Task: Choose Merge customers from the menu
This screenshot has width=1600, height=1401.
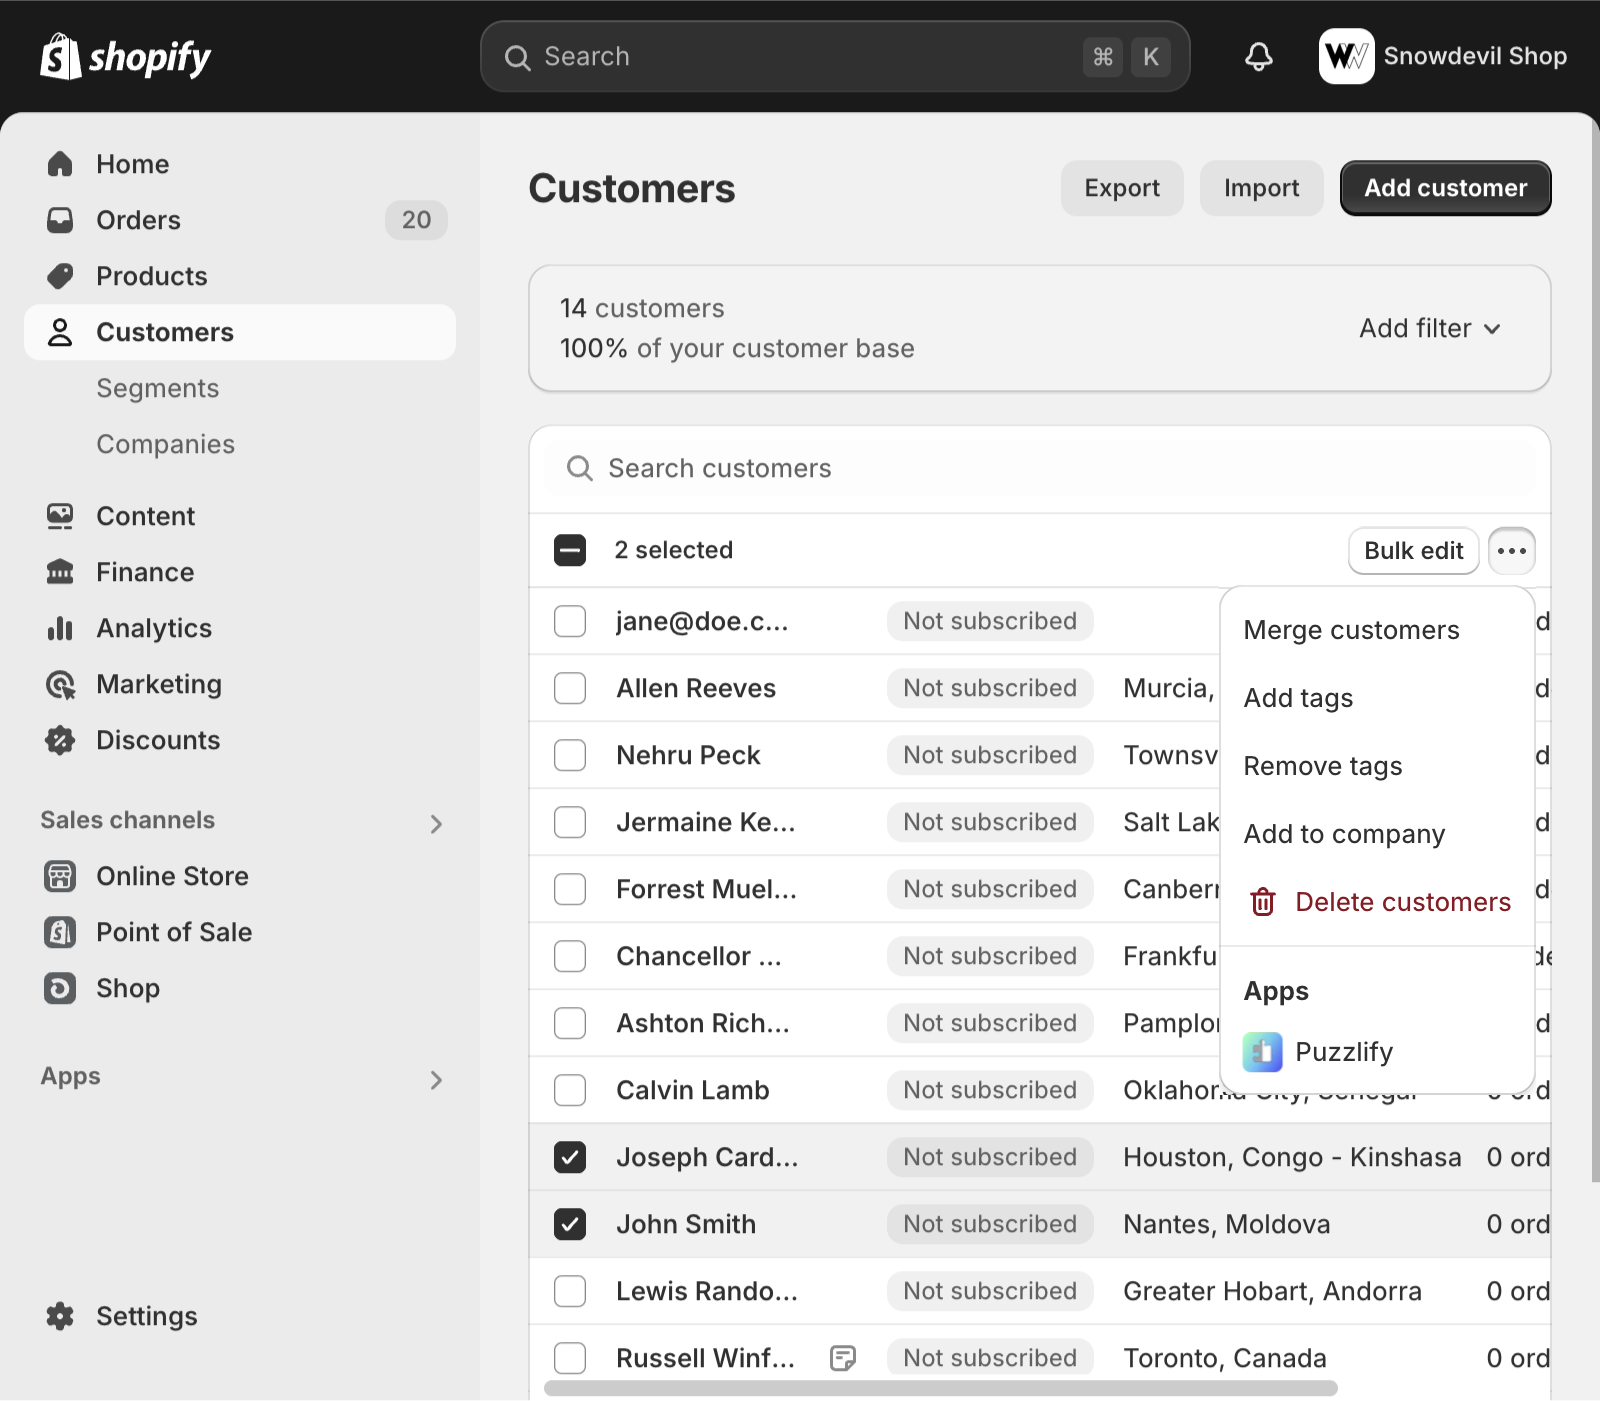Action: pyautogui.click(x=1351, y=630)
